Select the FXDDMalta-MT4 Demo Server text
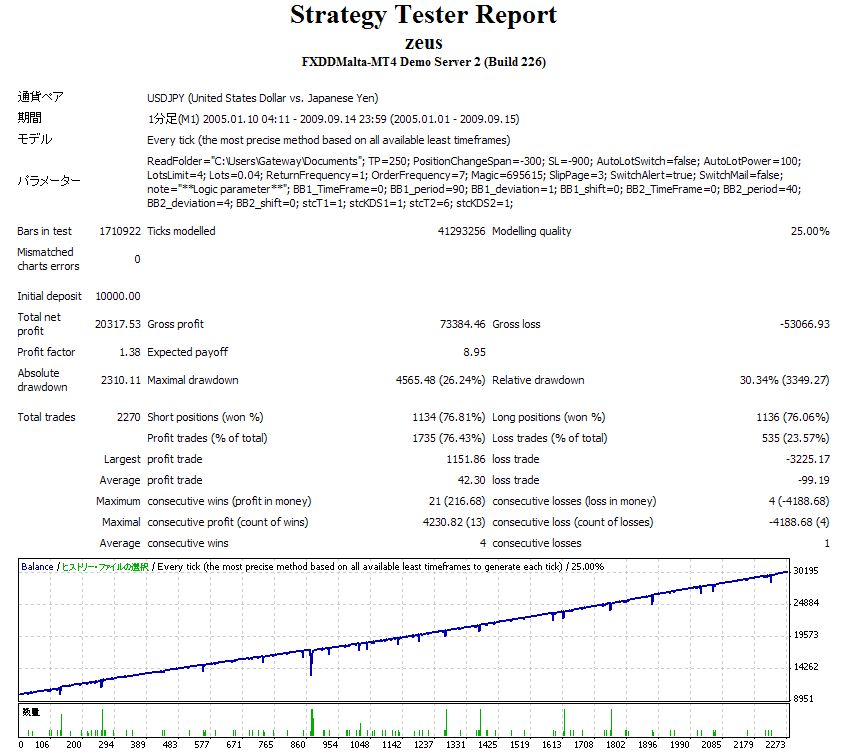This screenshot has height=754, width=850. point(423,62)
